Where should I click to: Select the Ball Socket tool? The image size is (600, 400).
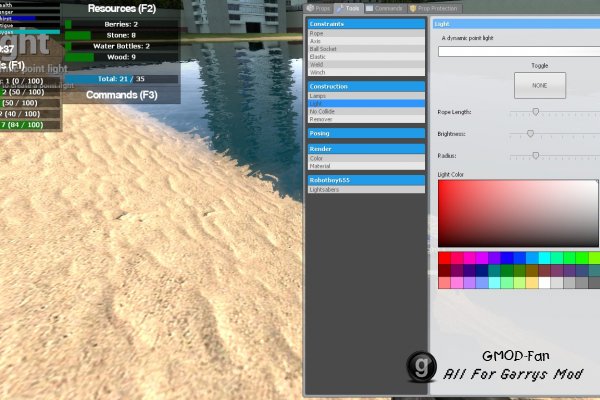pyautogui.click(x=366, y=49)
